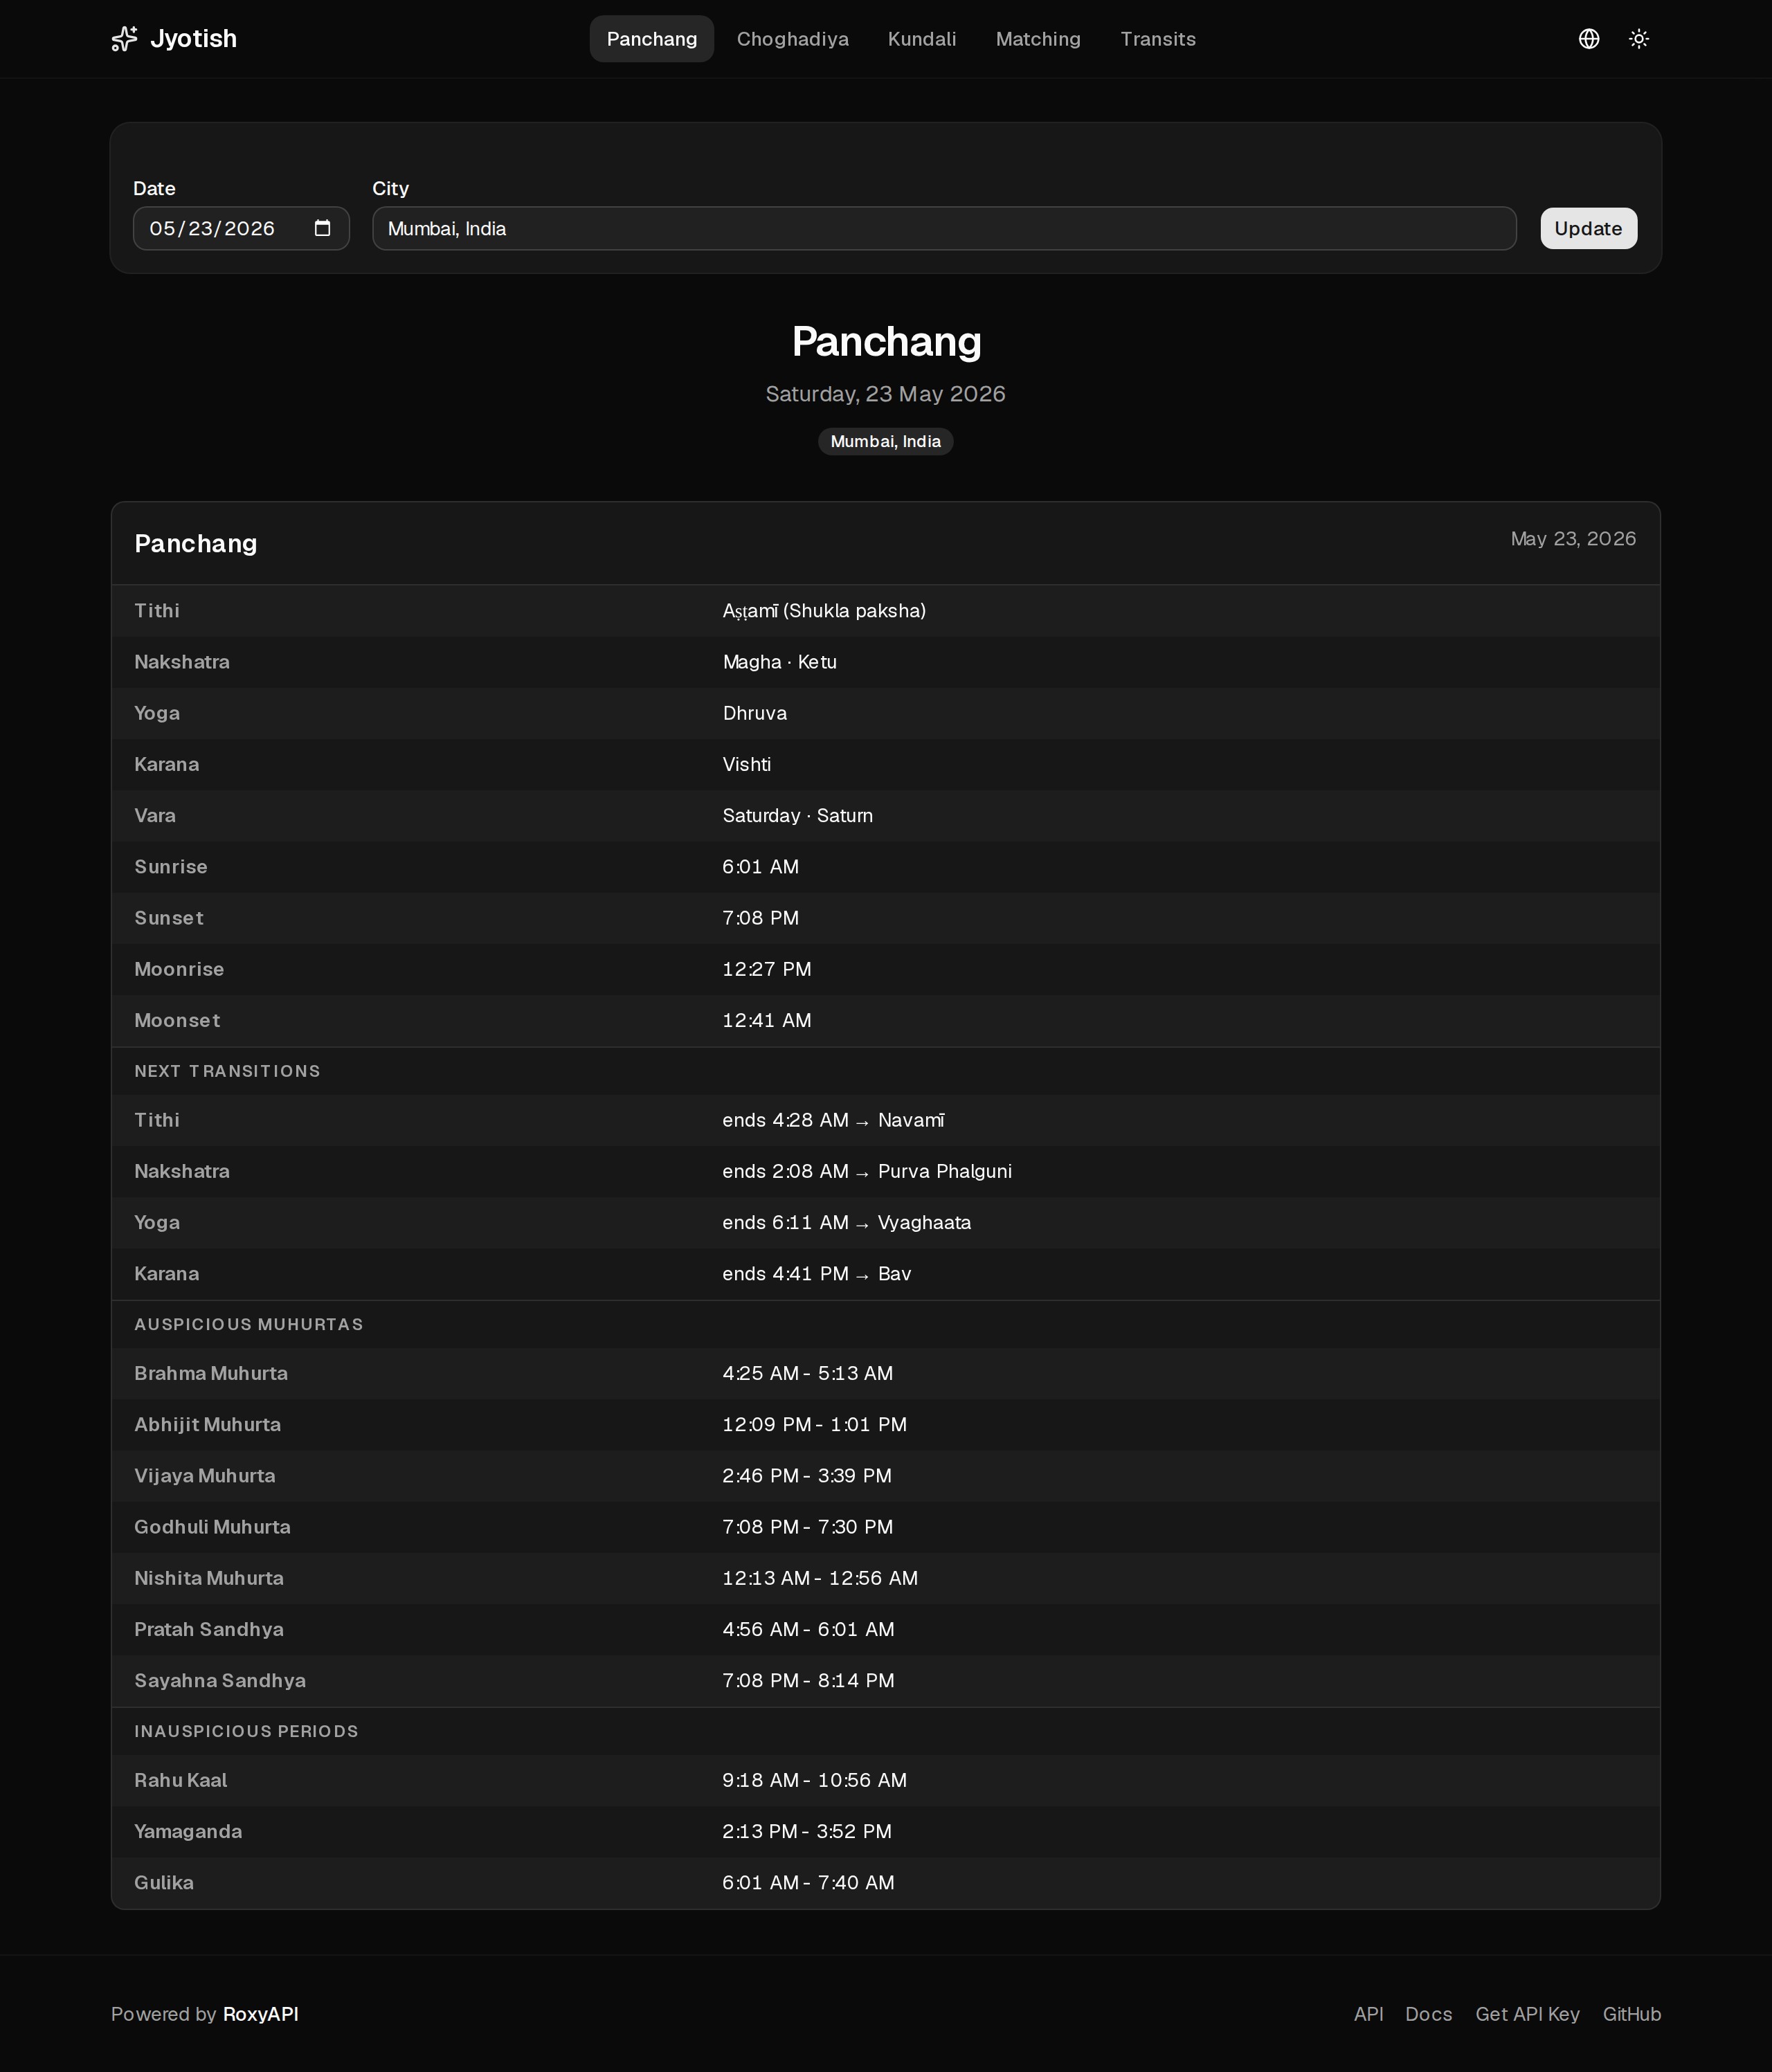
Task: Toggle the light theme sun icon
Action: click(x=1638, y=39)
